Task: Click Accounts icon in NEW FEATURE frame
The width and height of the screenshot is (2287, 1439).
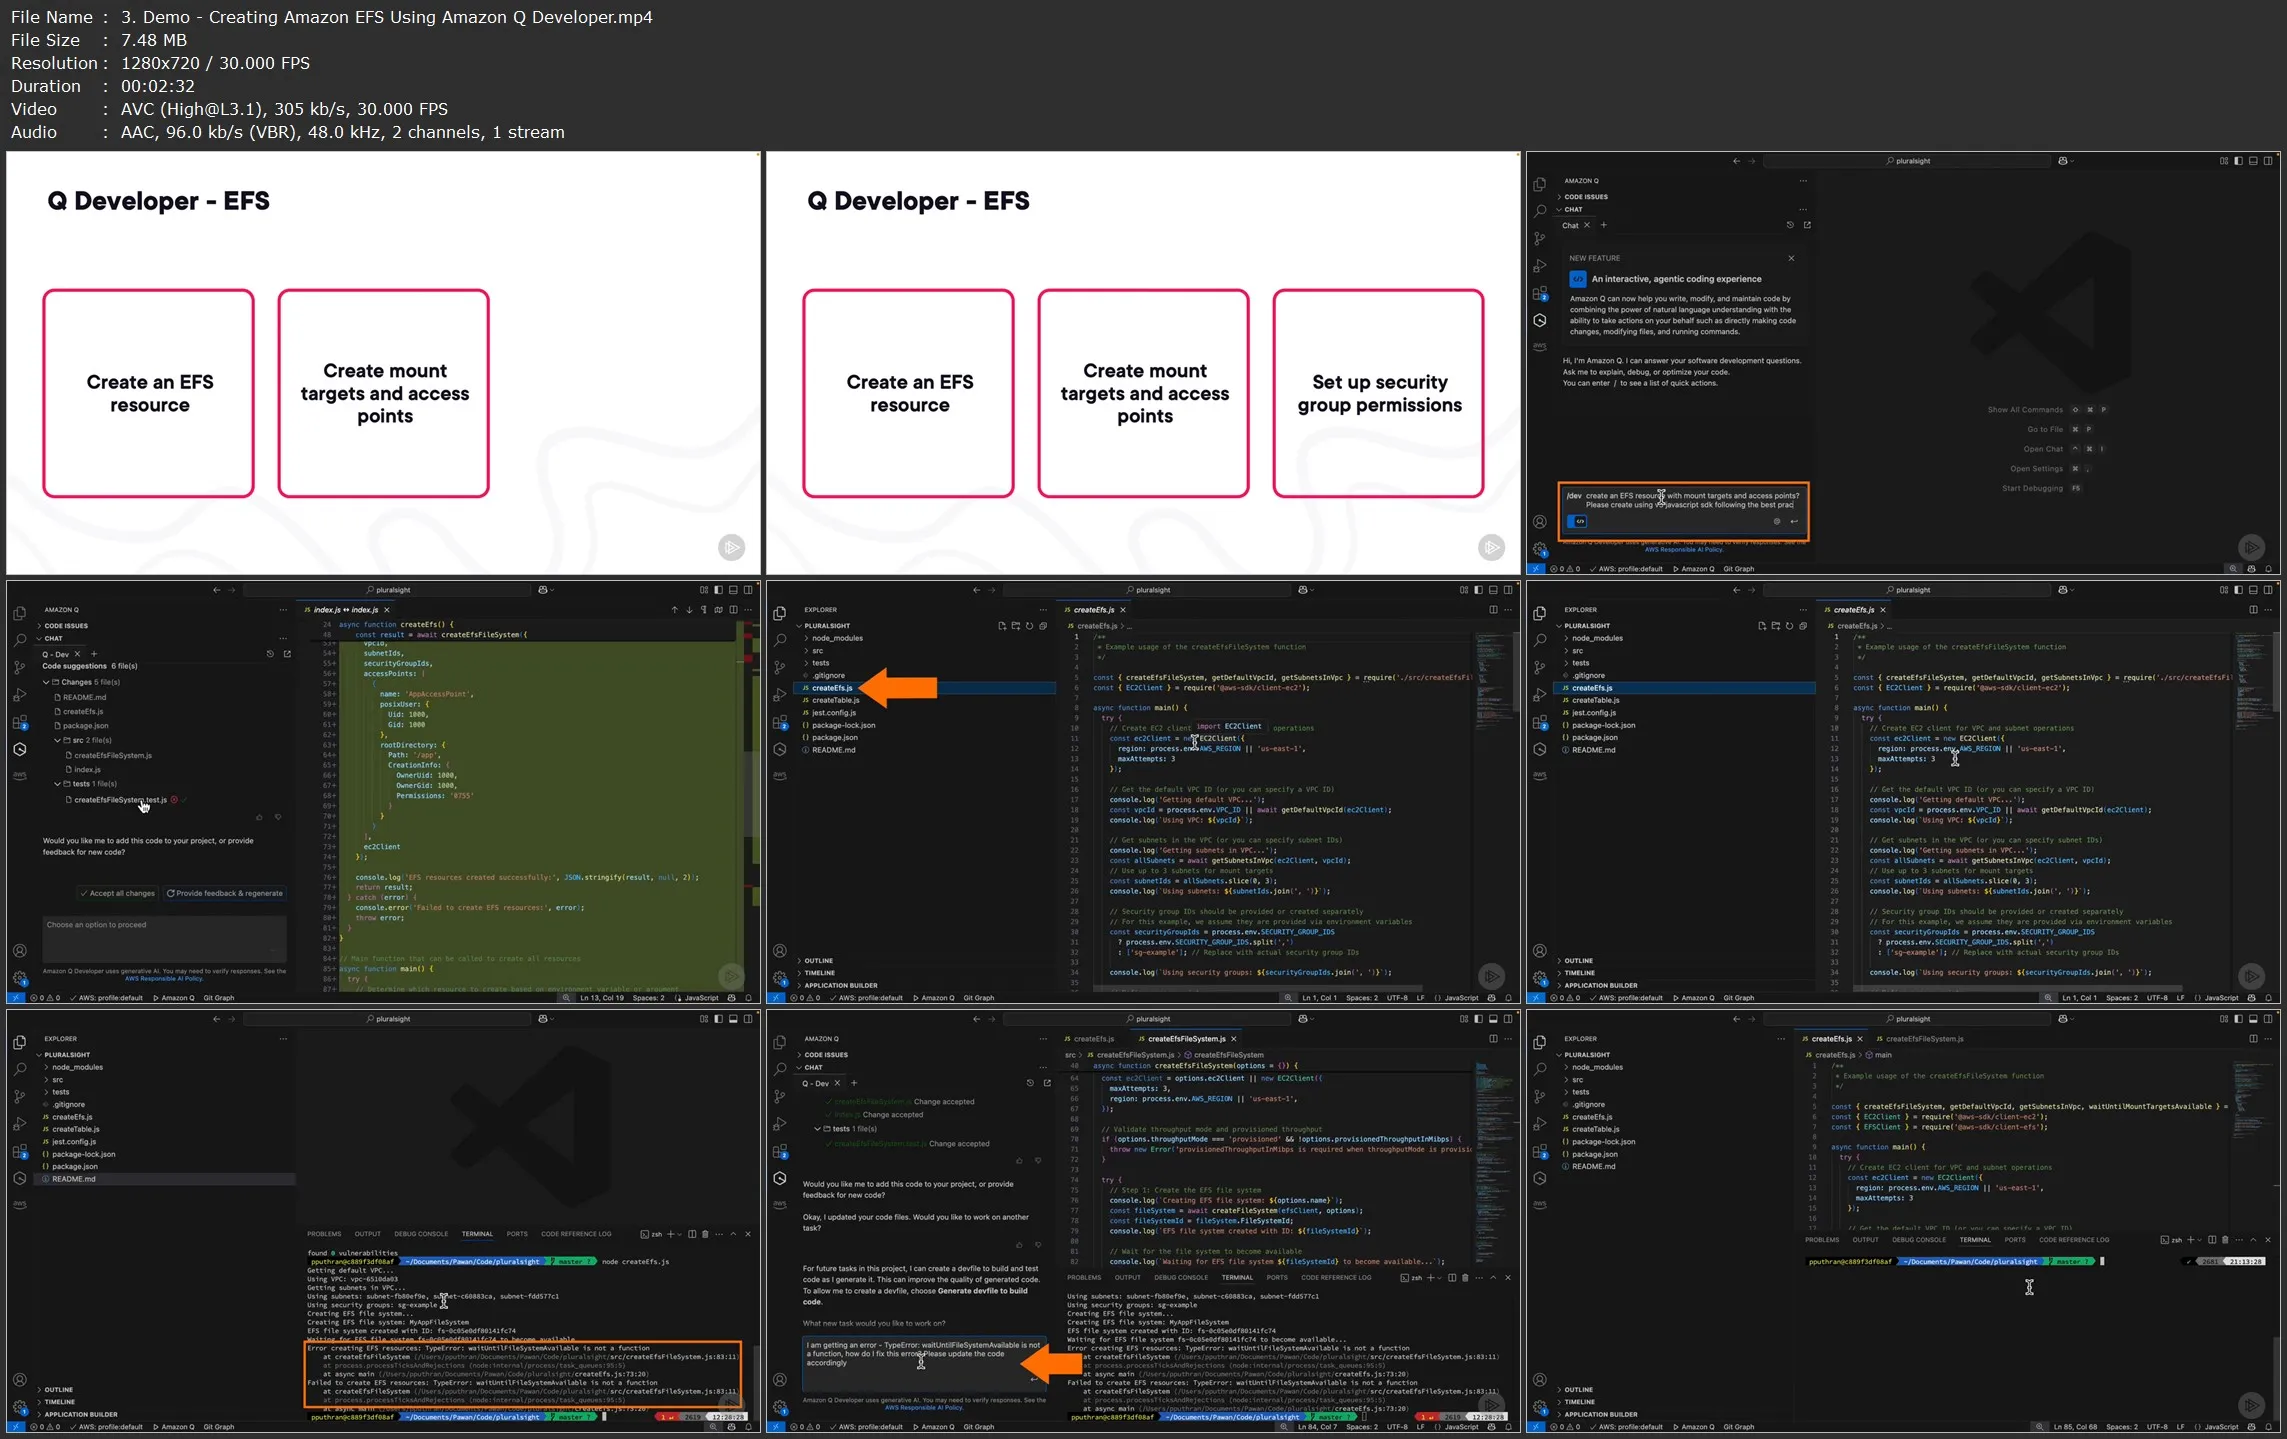Action: coord(1540,522)
